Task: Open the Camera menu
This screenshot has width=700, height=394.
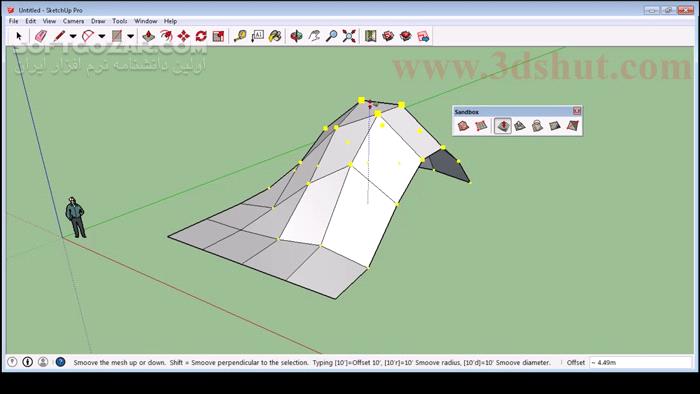Action: pyautogui.click(x=73, y=21)
